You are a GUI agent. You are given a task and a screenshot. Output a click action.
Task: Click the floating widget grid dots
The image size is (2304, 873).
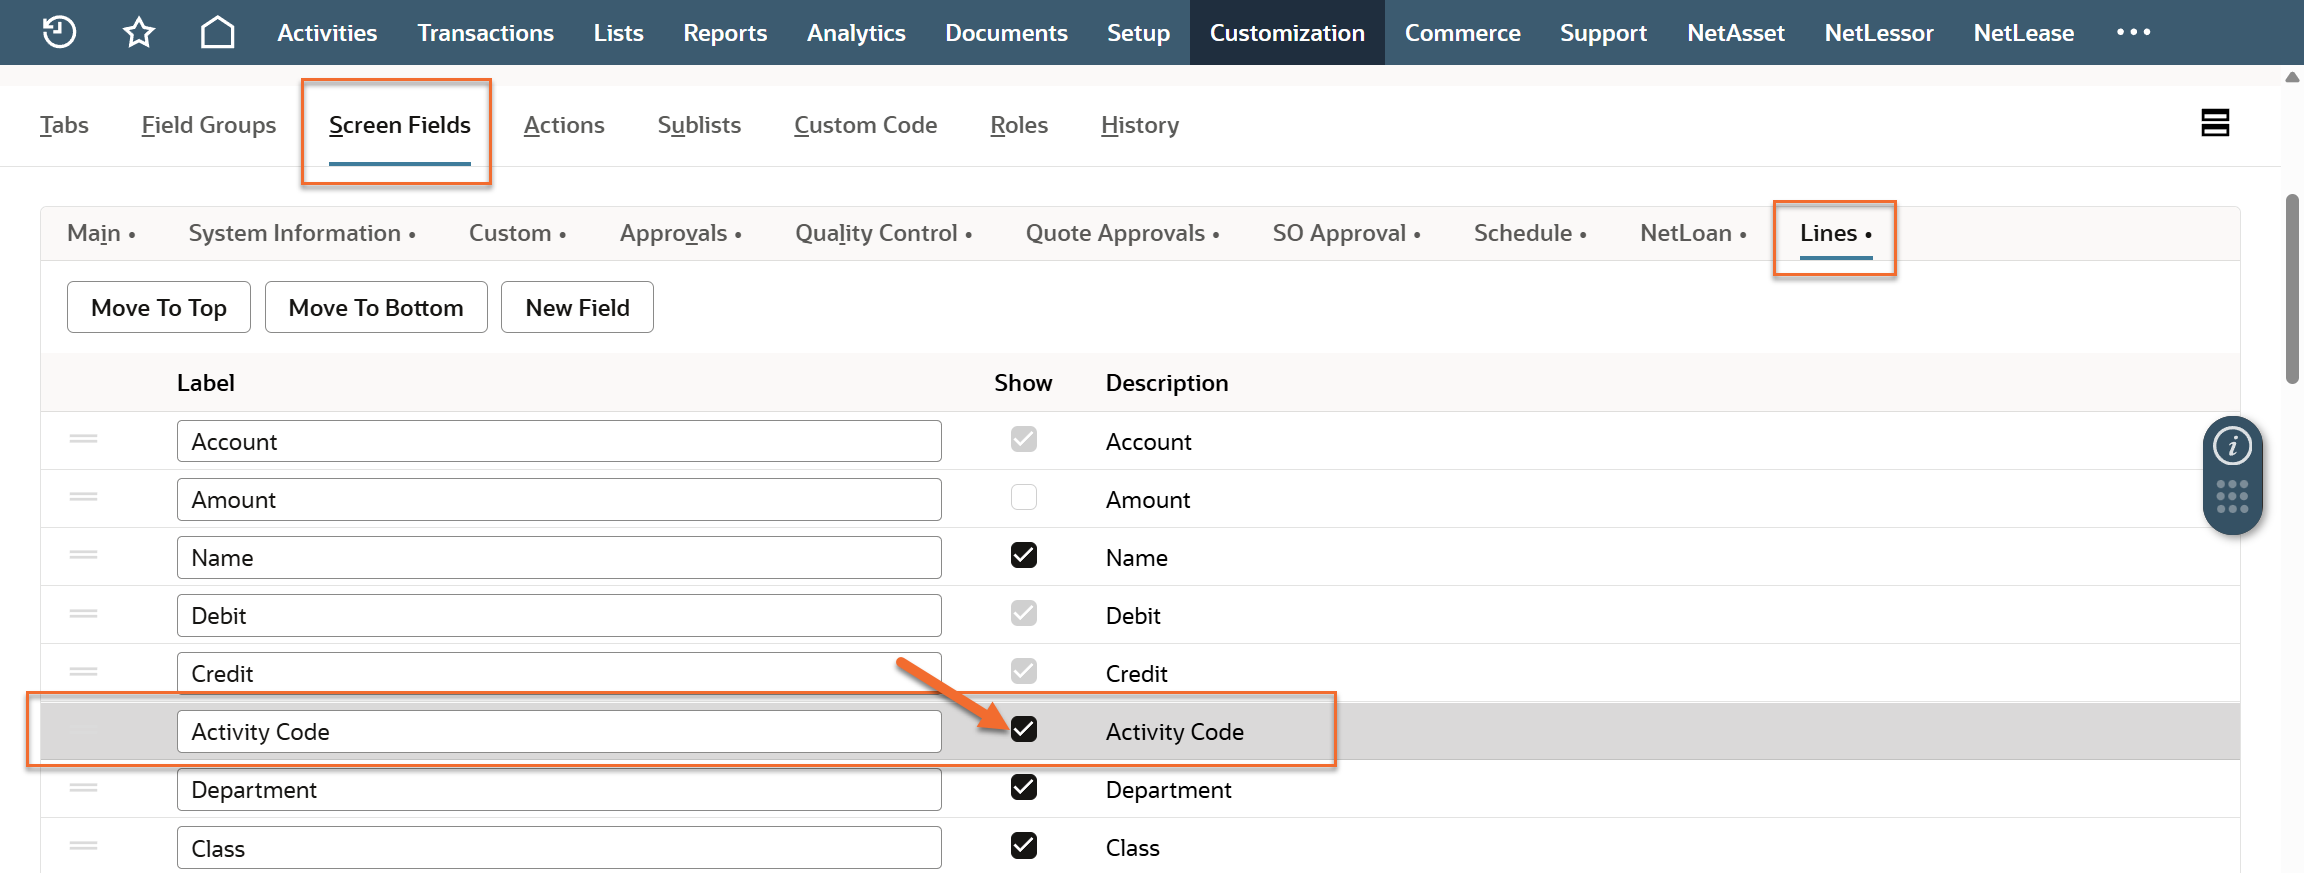[x=2232, y=497]
